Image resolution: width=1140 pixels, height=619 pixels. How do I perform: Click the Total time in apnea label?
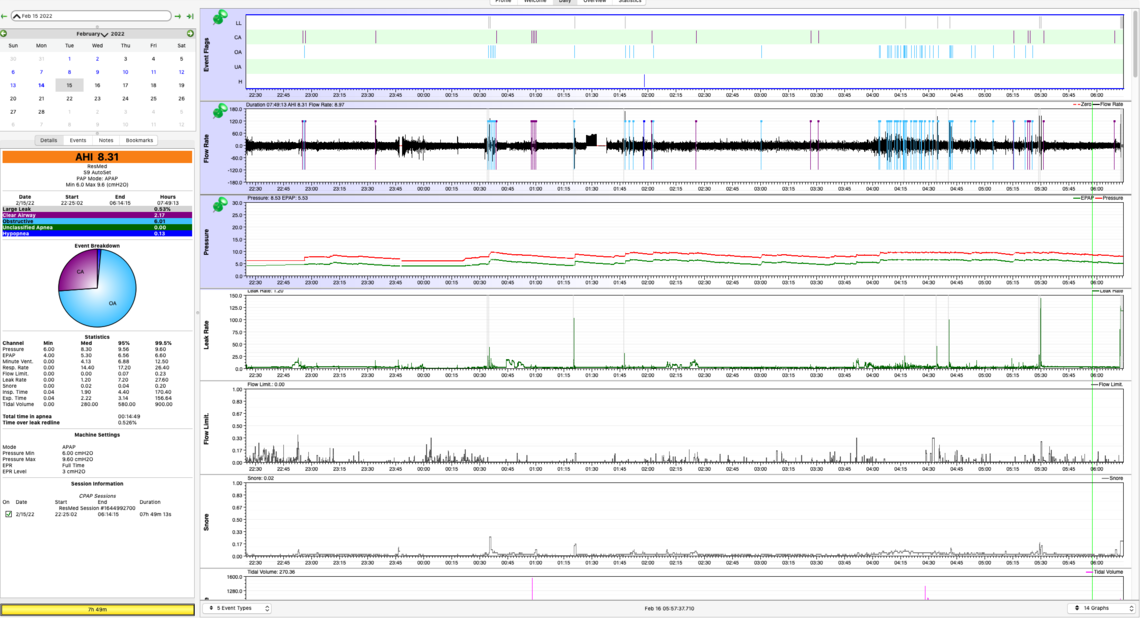(25, 417)
